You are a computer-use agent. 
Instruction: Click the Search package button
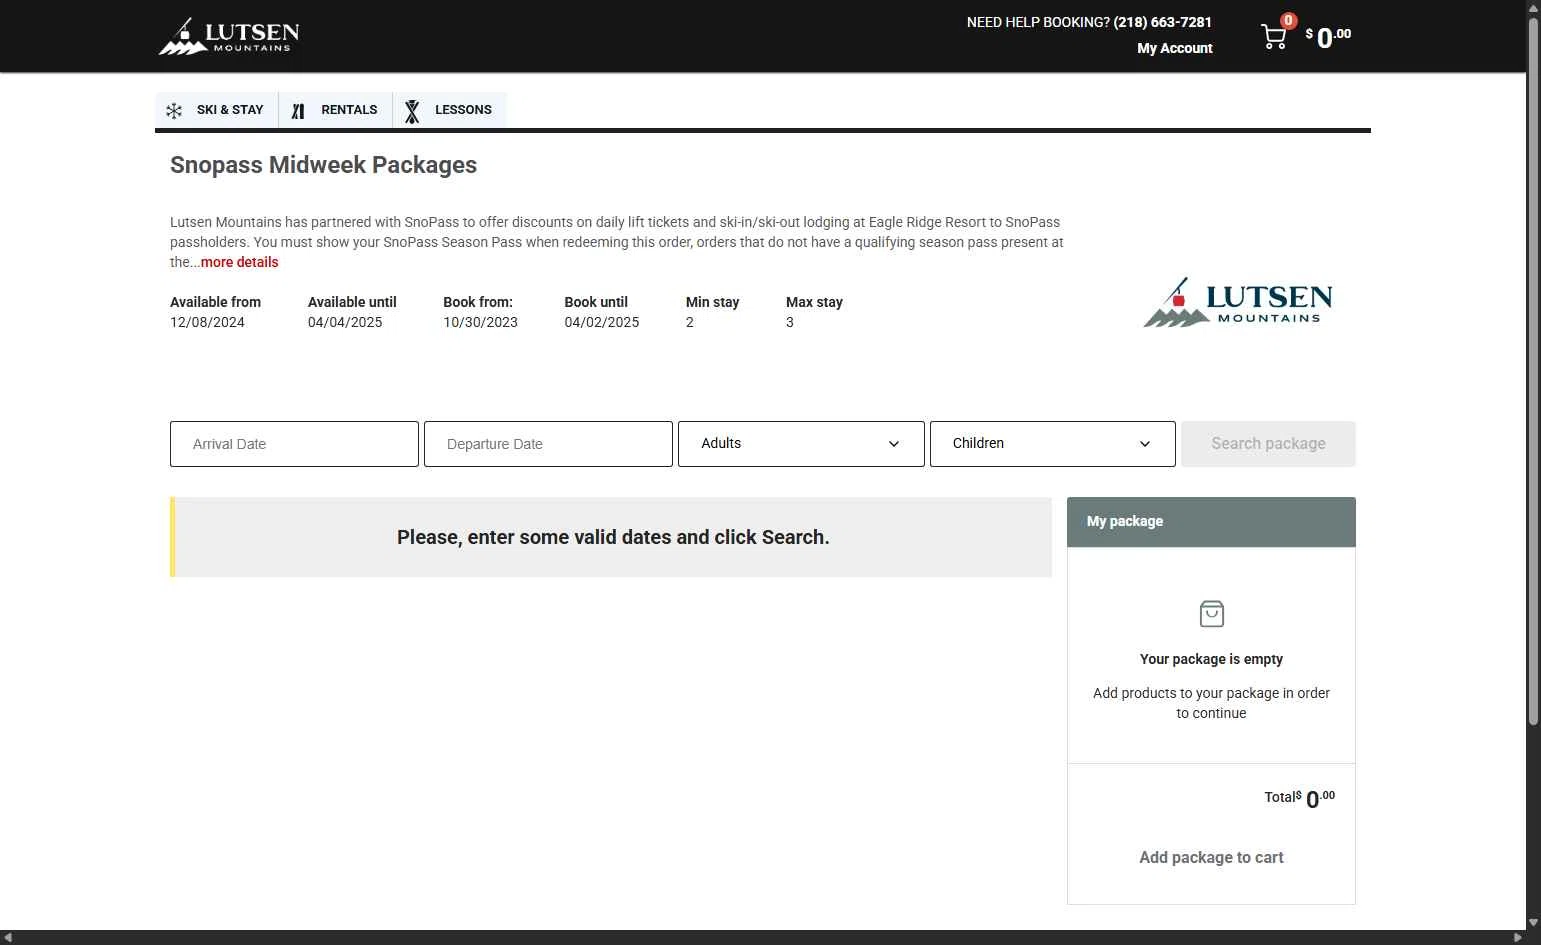click(1268, 444)
